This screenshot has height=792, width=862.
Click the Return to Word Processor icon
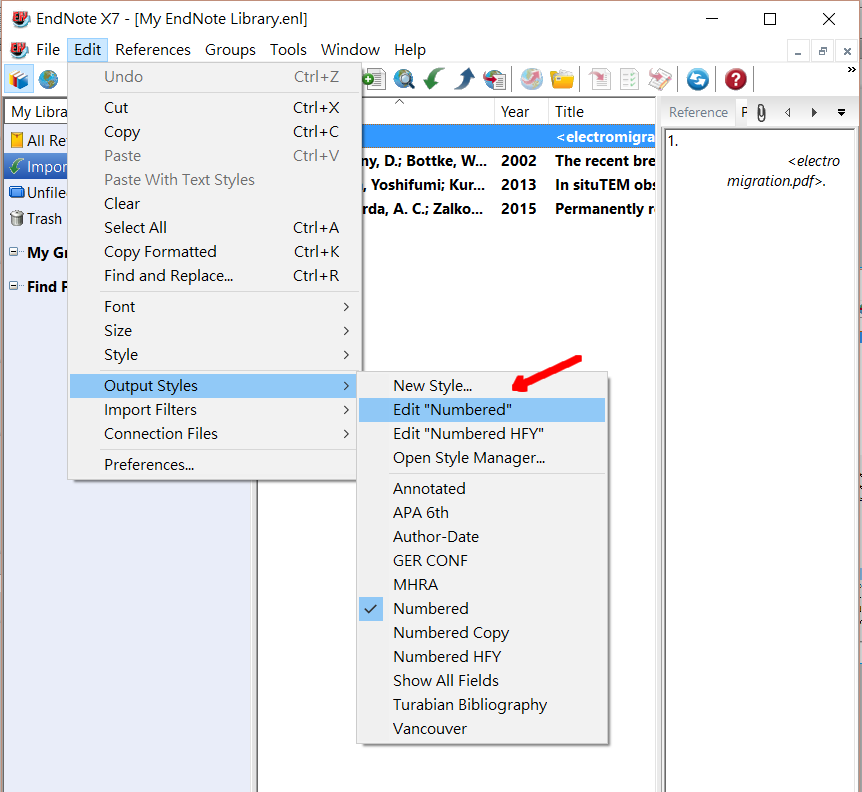pos(660,80)
